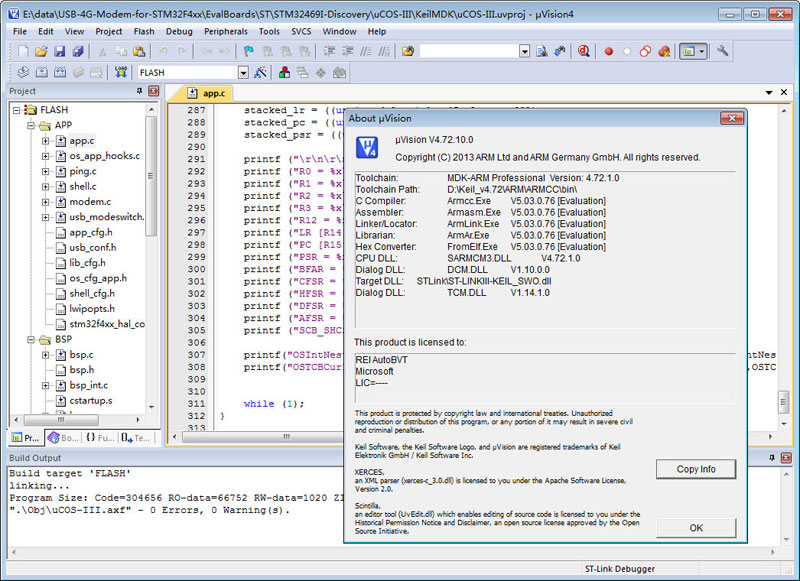Click the Copy Info button
800x581 pixels.
[695, 469]
